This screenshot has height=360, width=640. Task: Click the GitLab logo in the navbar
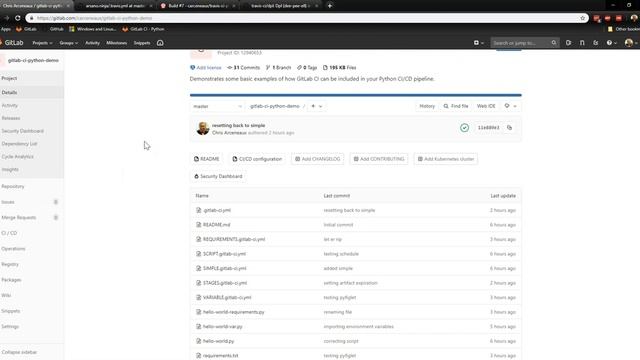11,43
